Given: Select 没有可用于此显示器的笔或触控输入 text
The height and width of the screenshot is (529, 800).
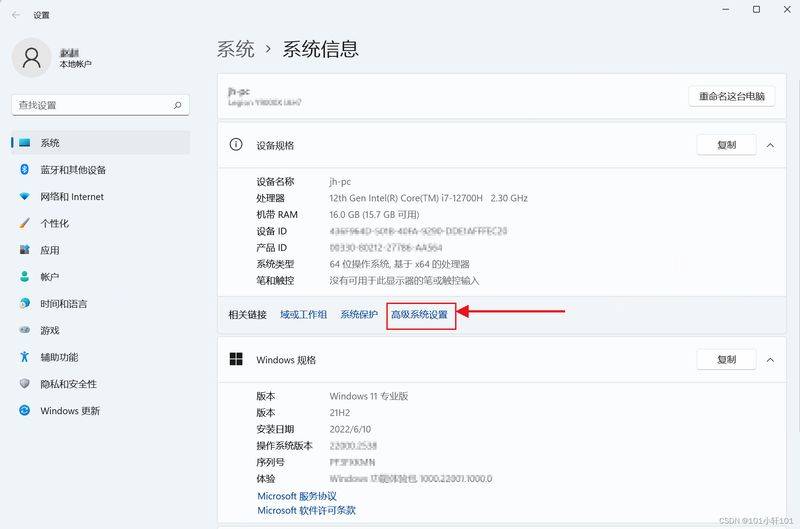Looking at the screenshot, I should click(x=404, y=281).
